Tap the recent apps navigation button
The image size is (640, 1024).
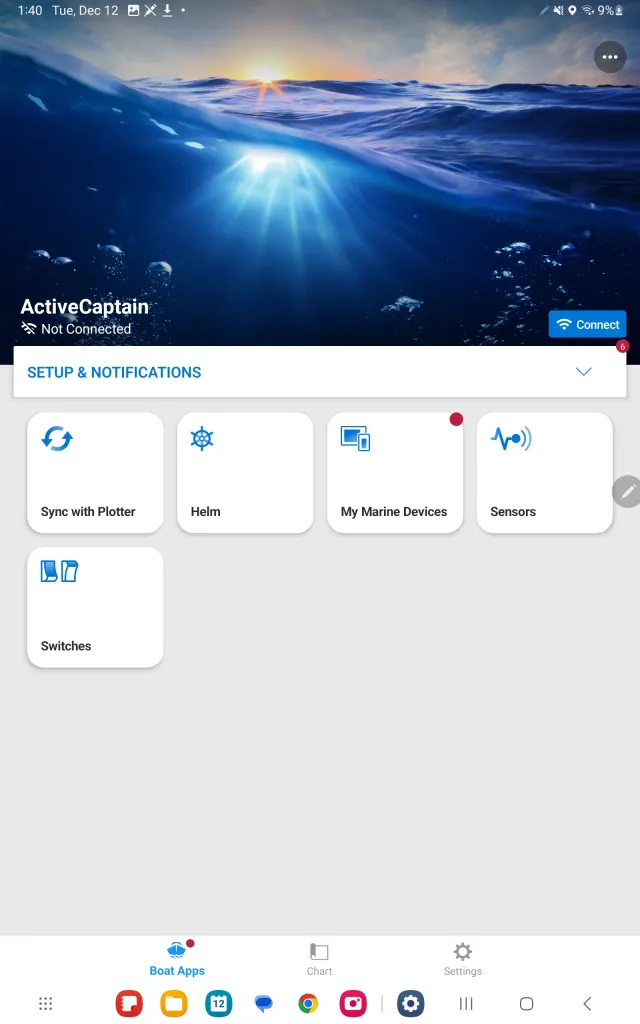tap(466, 1003)
